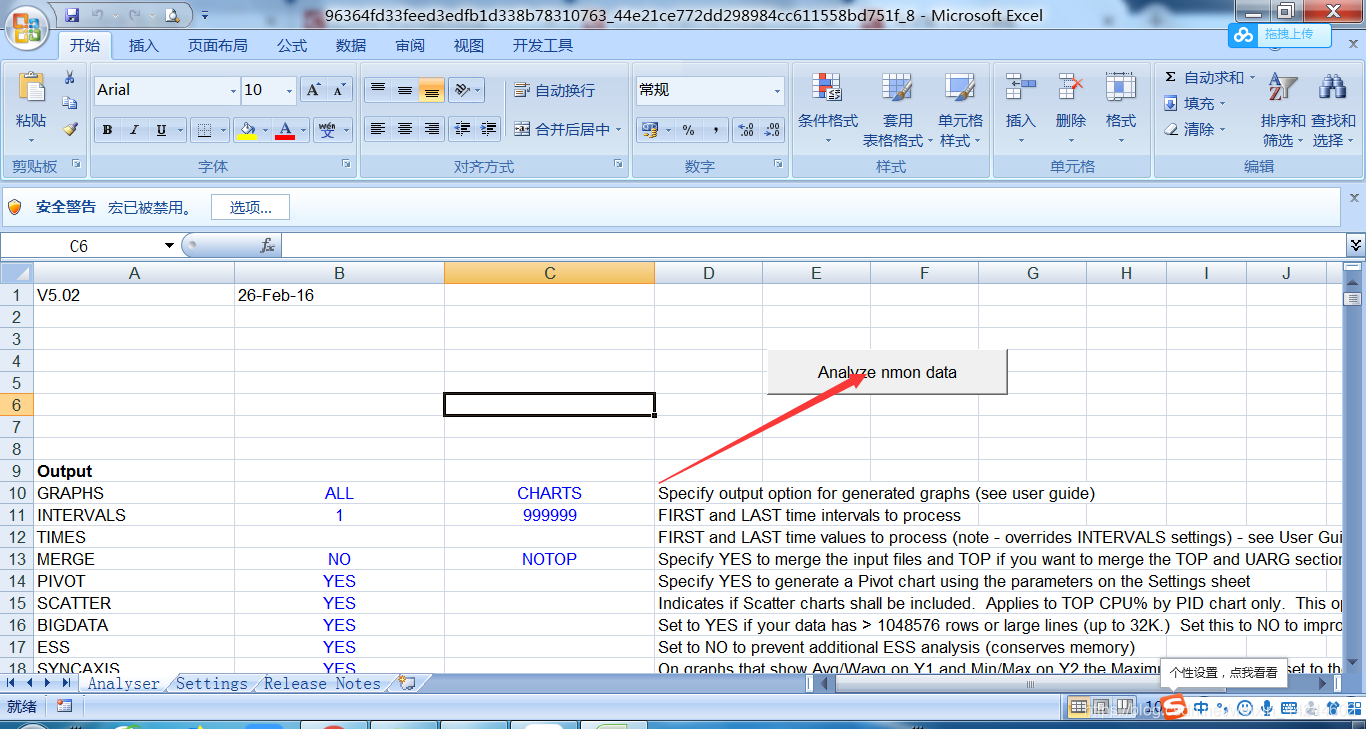Click the Save icon in quick access toolbar

coord(72,15)
